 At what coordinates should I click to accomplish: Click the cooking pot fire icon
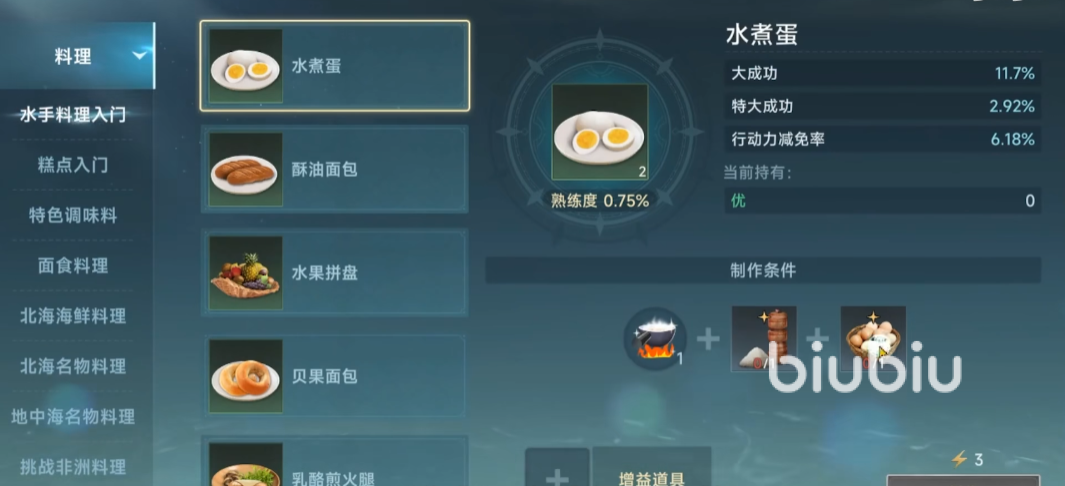pos(655,339)
